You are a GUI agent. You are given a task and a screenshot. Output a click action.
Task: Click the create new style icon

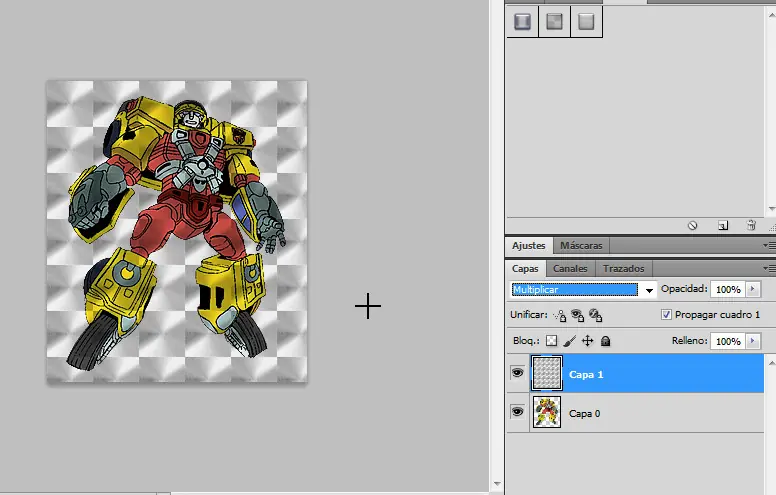[x=723, y=226]
